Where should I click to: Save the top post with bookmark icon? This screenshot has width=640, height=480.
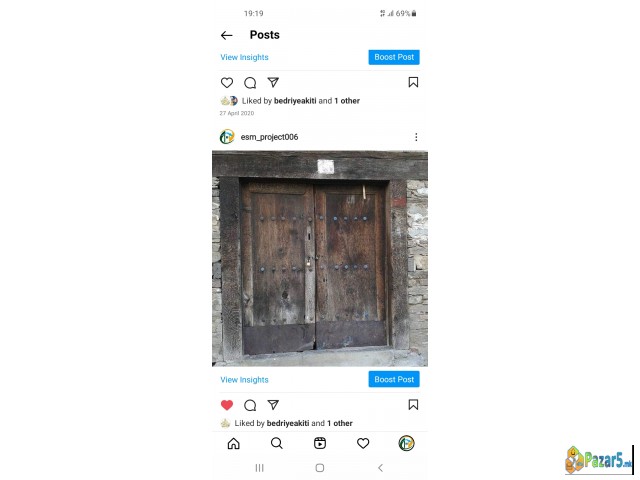point(413,82)
